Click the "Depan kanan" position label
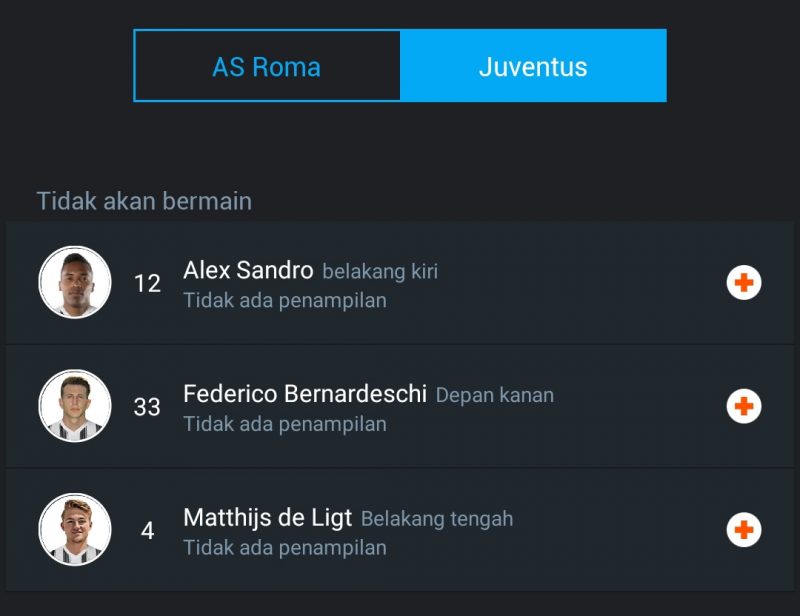800x616 pixels. (494, 395)
